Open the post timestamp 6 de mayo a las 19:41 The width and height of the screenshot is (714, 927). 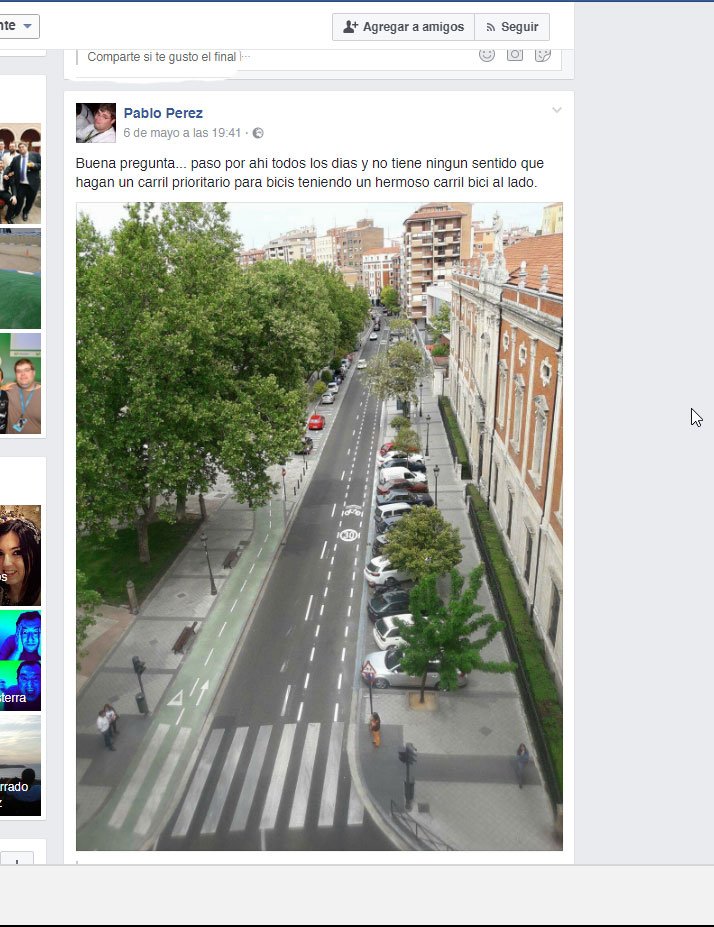click(182, 133)
